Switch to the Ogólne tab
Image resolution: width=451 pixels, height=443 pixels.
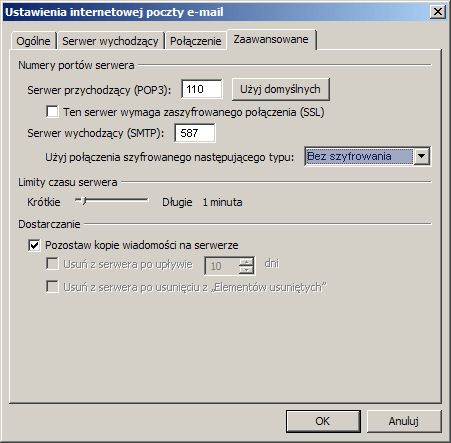pyautogui.click(x=33, y=41)
